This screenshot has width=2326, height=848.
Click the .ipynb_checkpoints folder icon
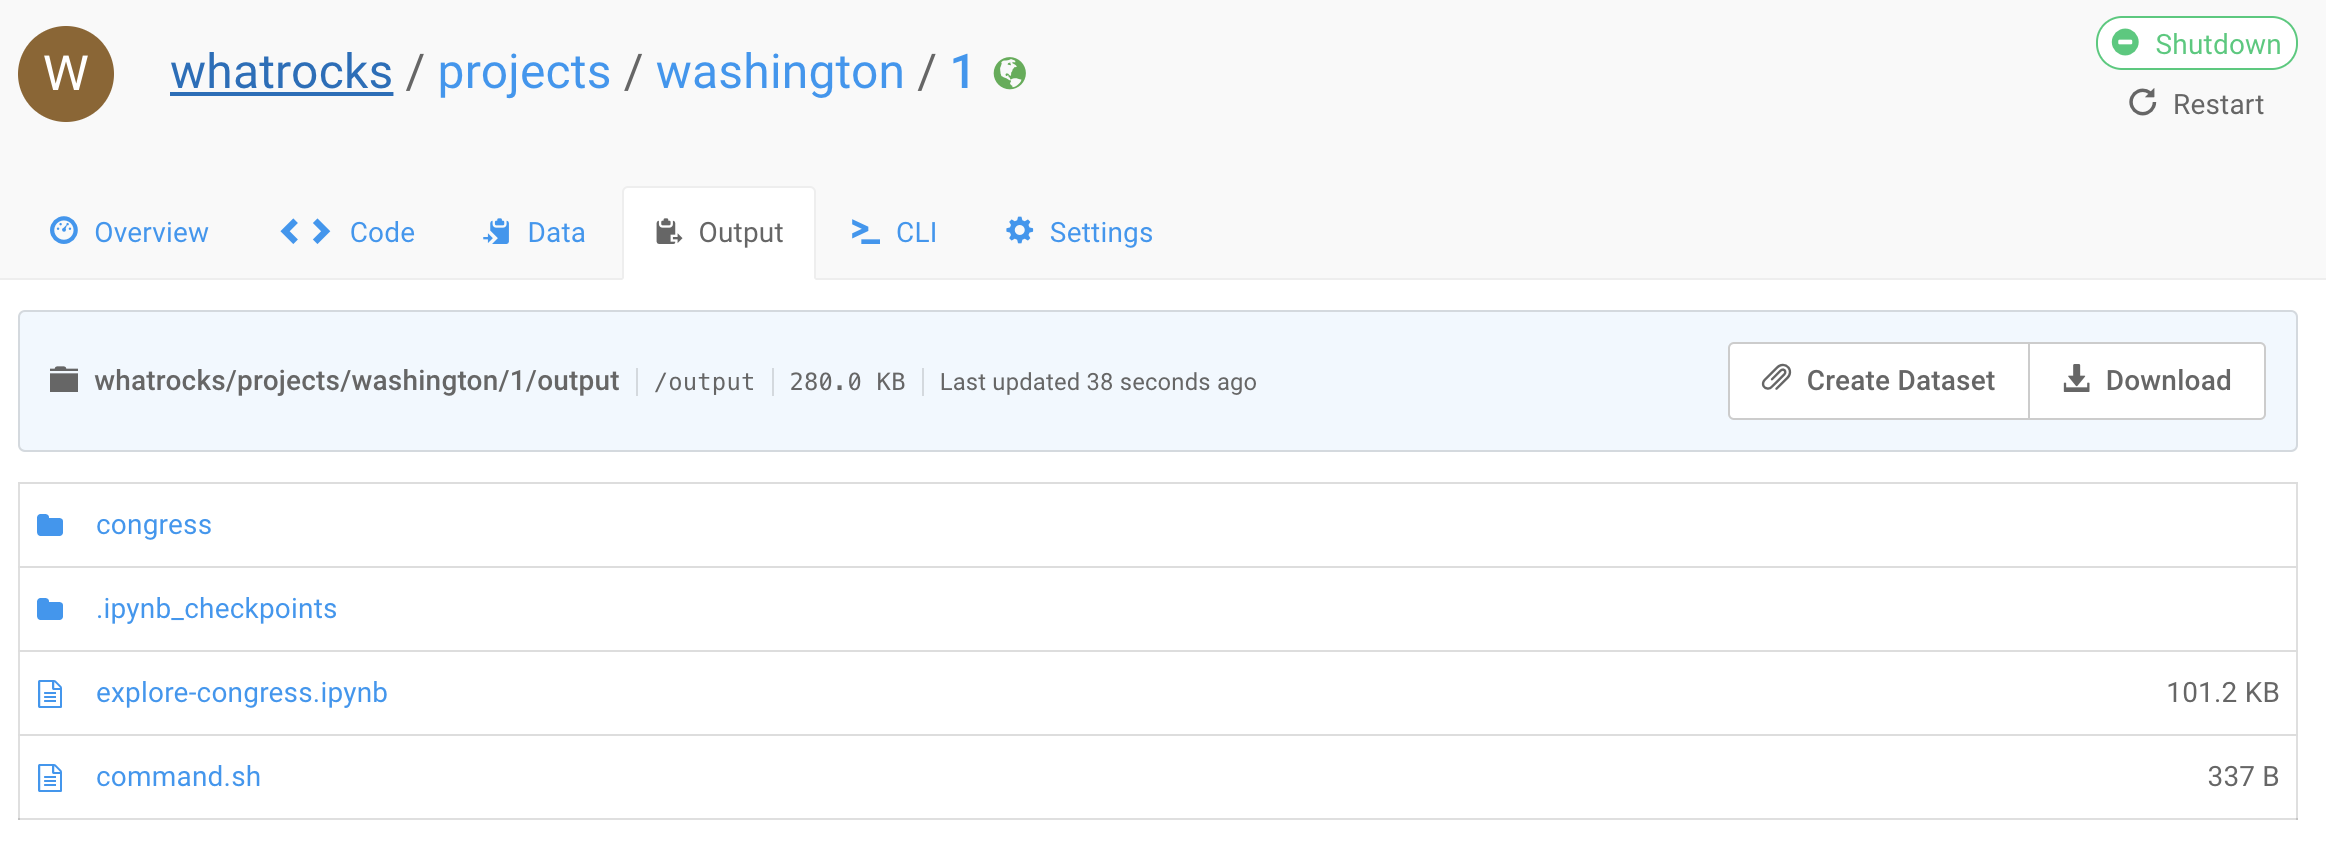pos(50,609)
